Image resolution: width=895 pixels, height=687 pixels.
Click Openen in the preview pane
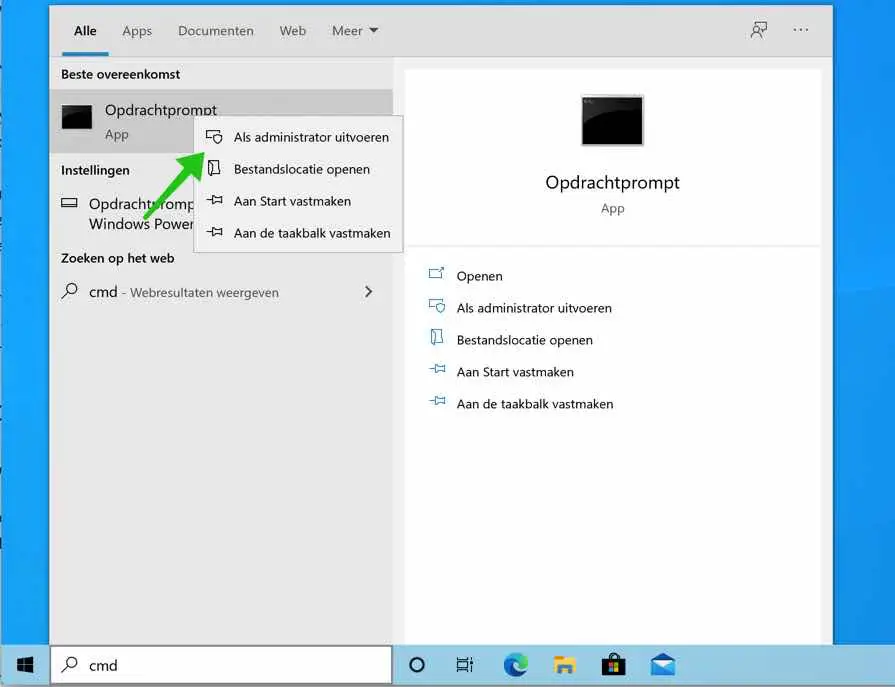coord(479,276)
